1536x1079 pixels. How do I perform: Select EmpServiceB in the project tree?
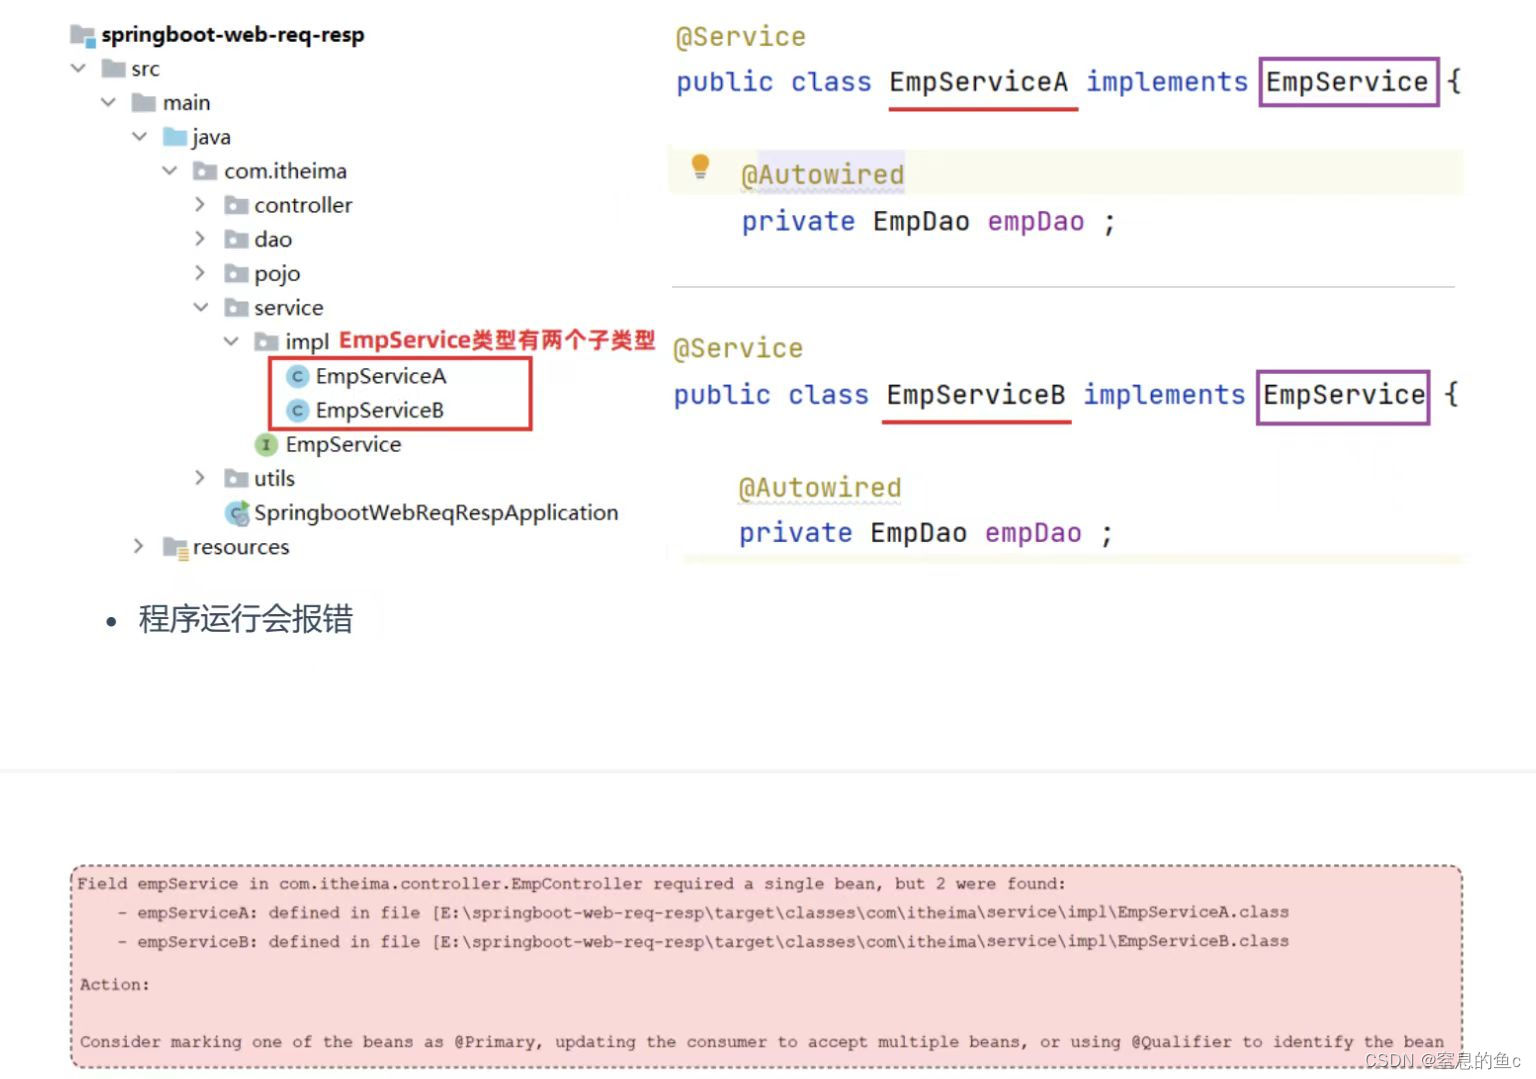(380, 410)
